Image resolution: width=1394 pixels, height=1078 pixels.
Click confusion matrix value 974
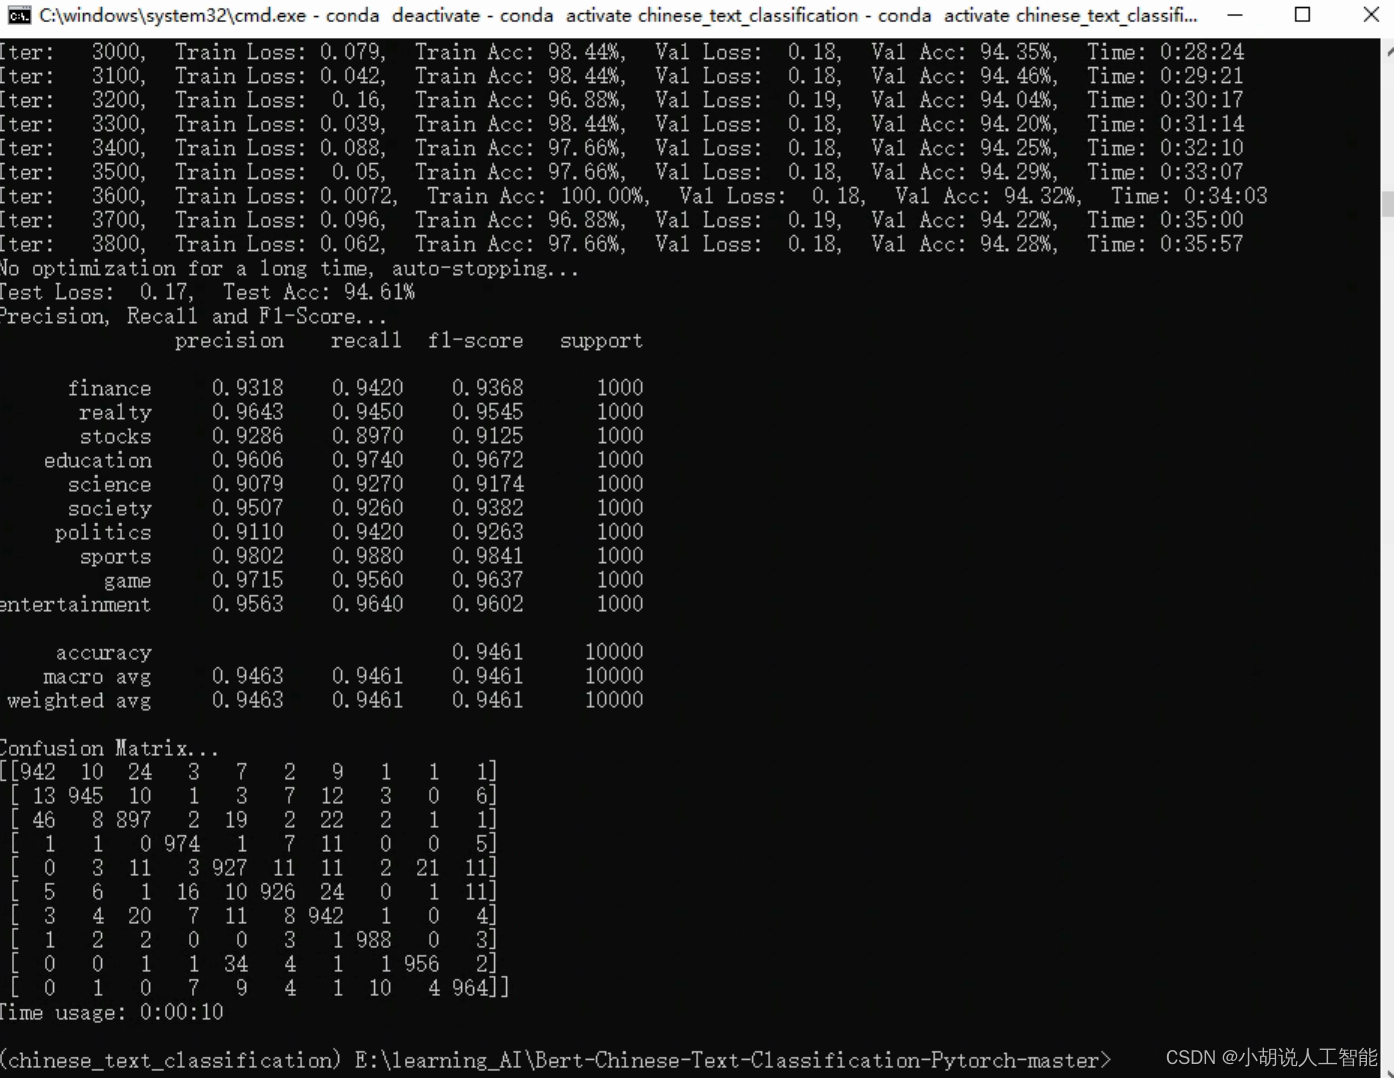[181, 844]
